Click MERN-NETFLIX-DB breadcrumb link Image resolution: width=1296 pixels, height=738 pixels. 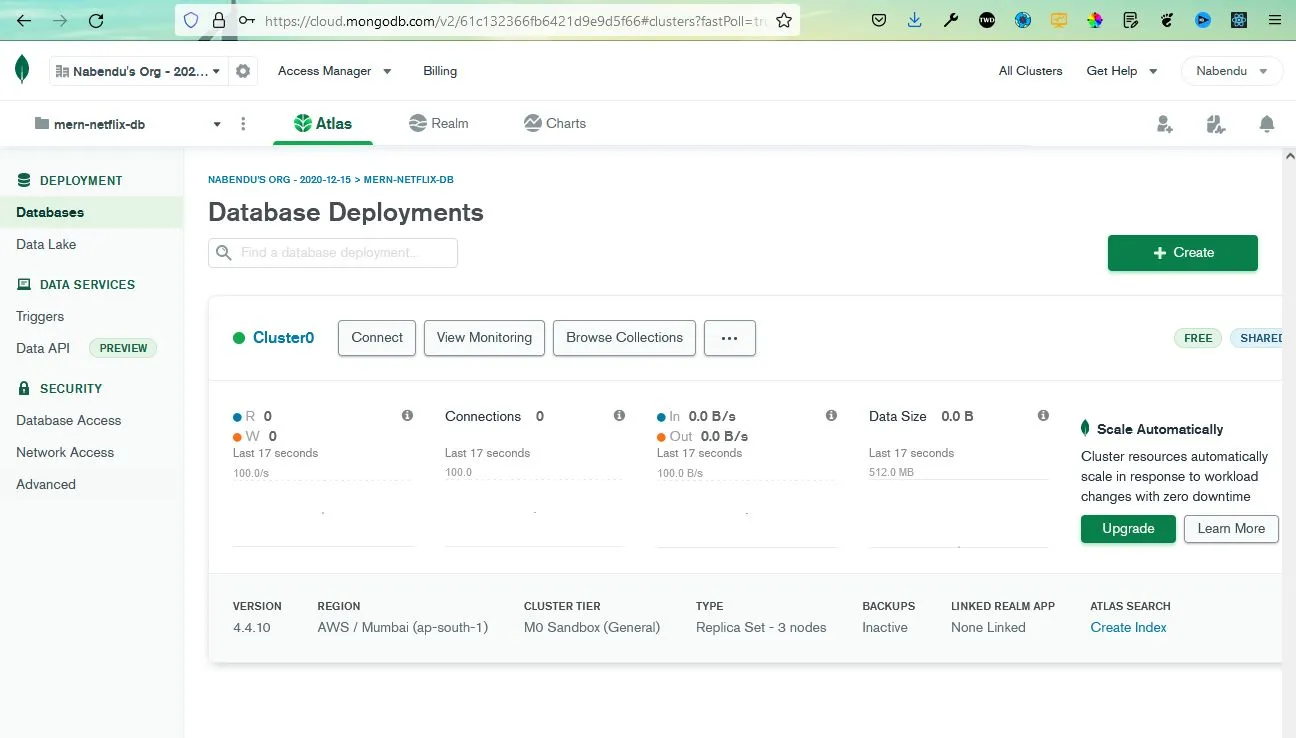(x=408, y=180)
